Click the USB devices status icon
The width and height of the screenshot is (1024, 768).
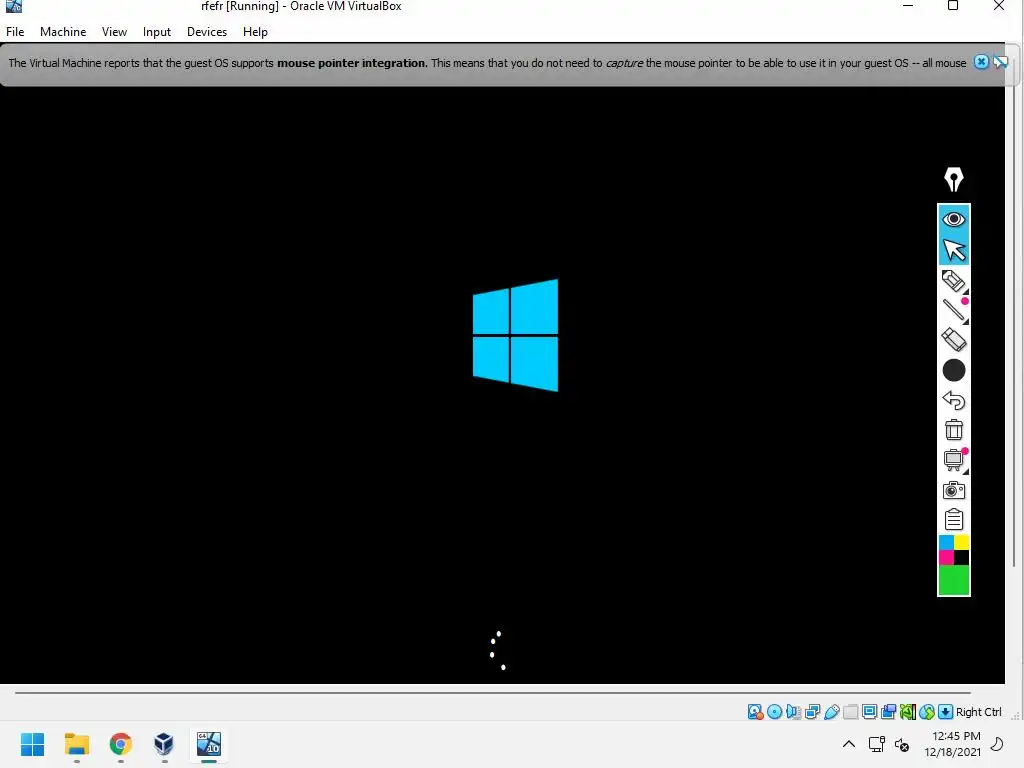(x=831, y=712)
